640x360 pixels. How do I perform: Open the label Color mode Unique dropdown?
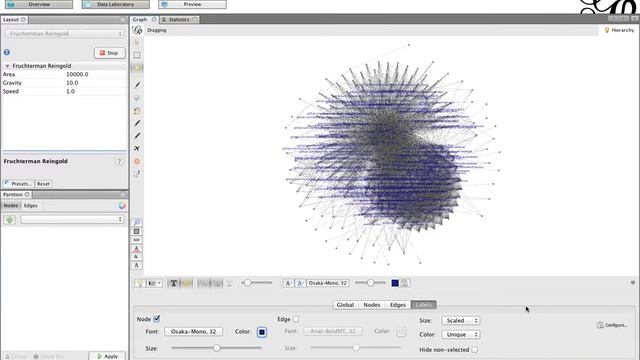coord(460,335)
